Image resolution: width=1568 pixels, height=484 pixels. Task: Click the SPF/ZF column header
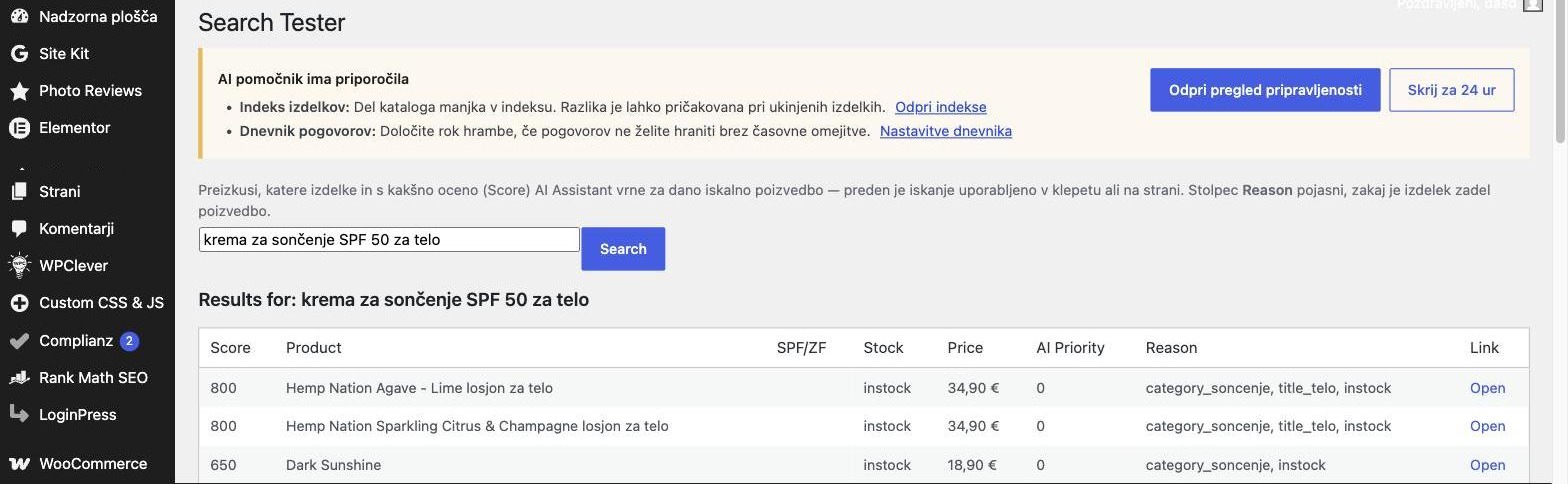tap(802, 348)
